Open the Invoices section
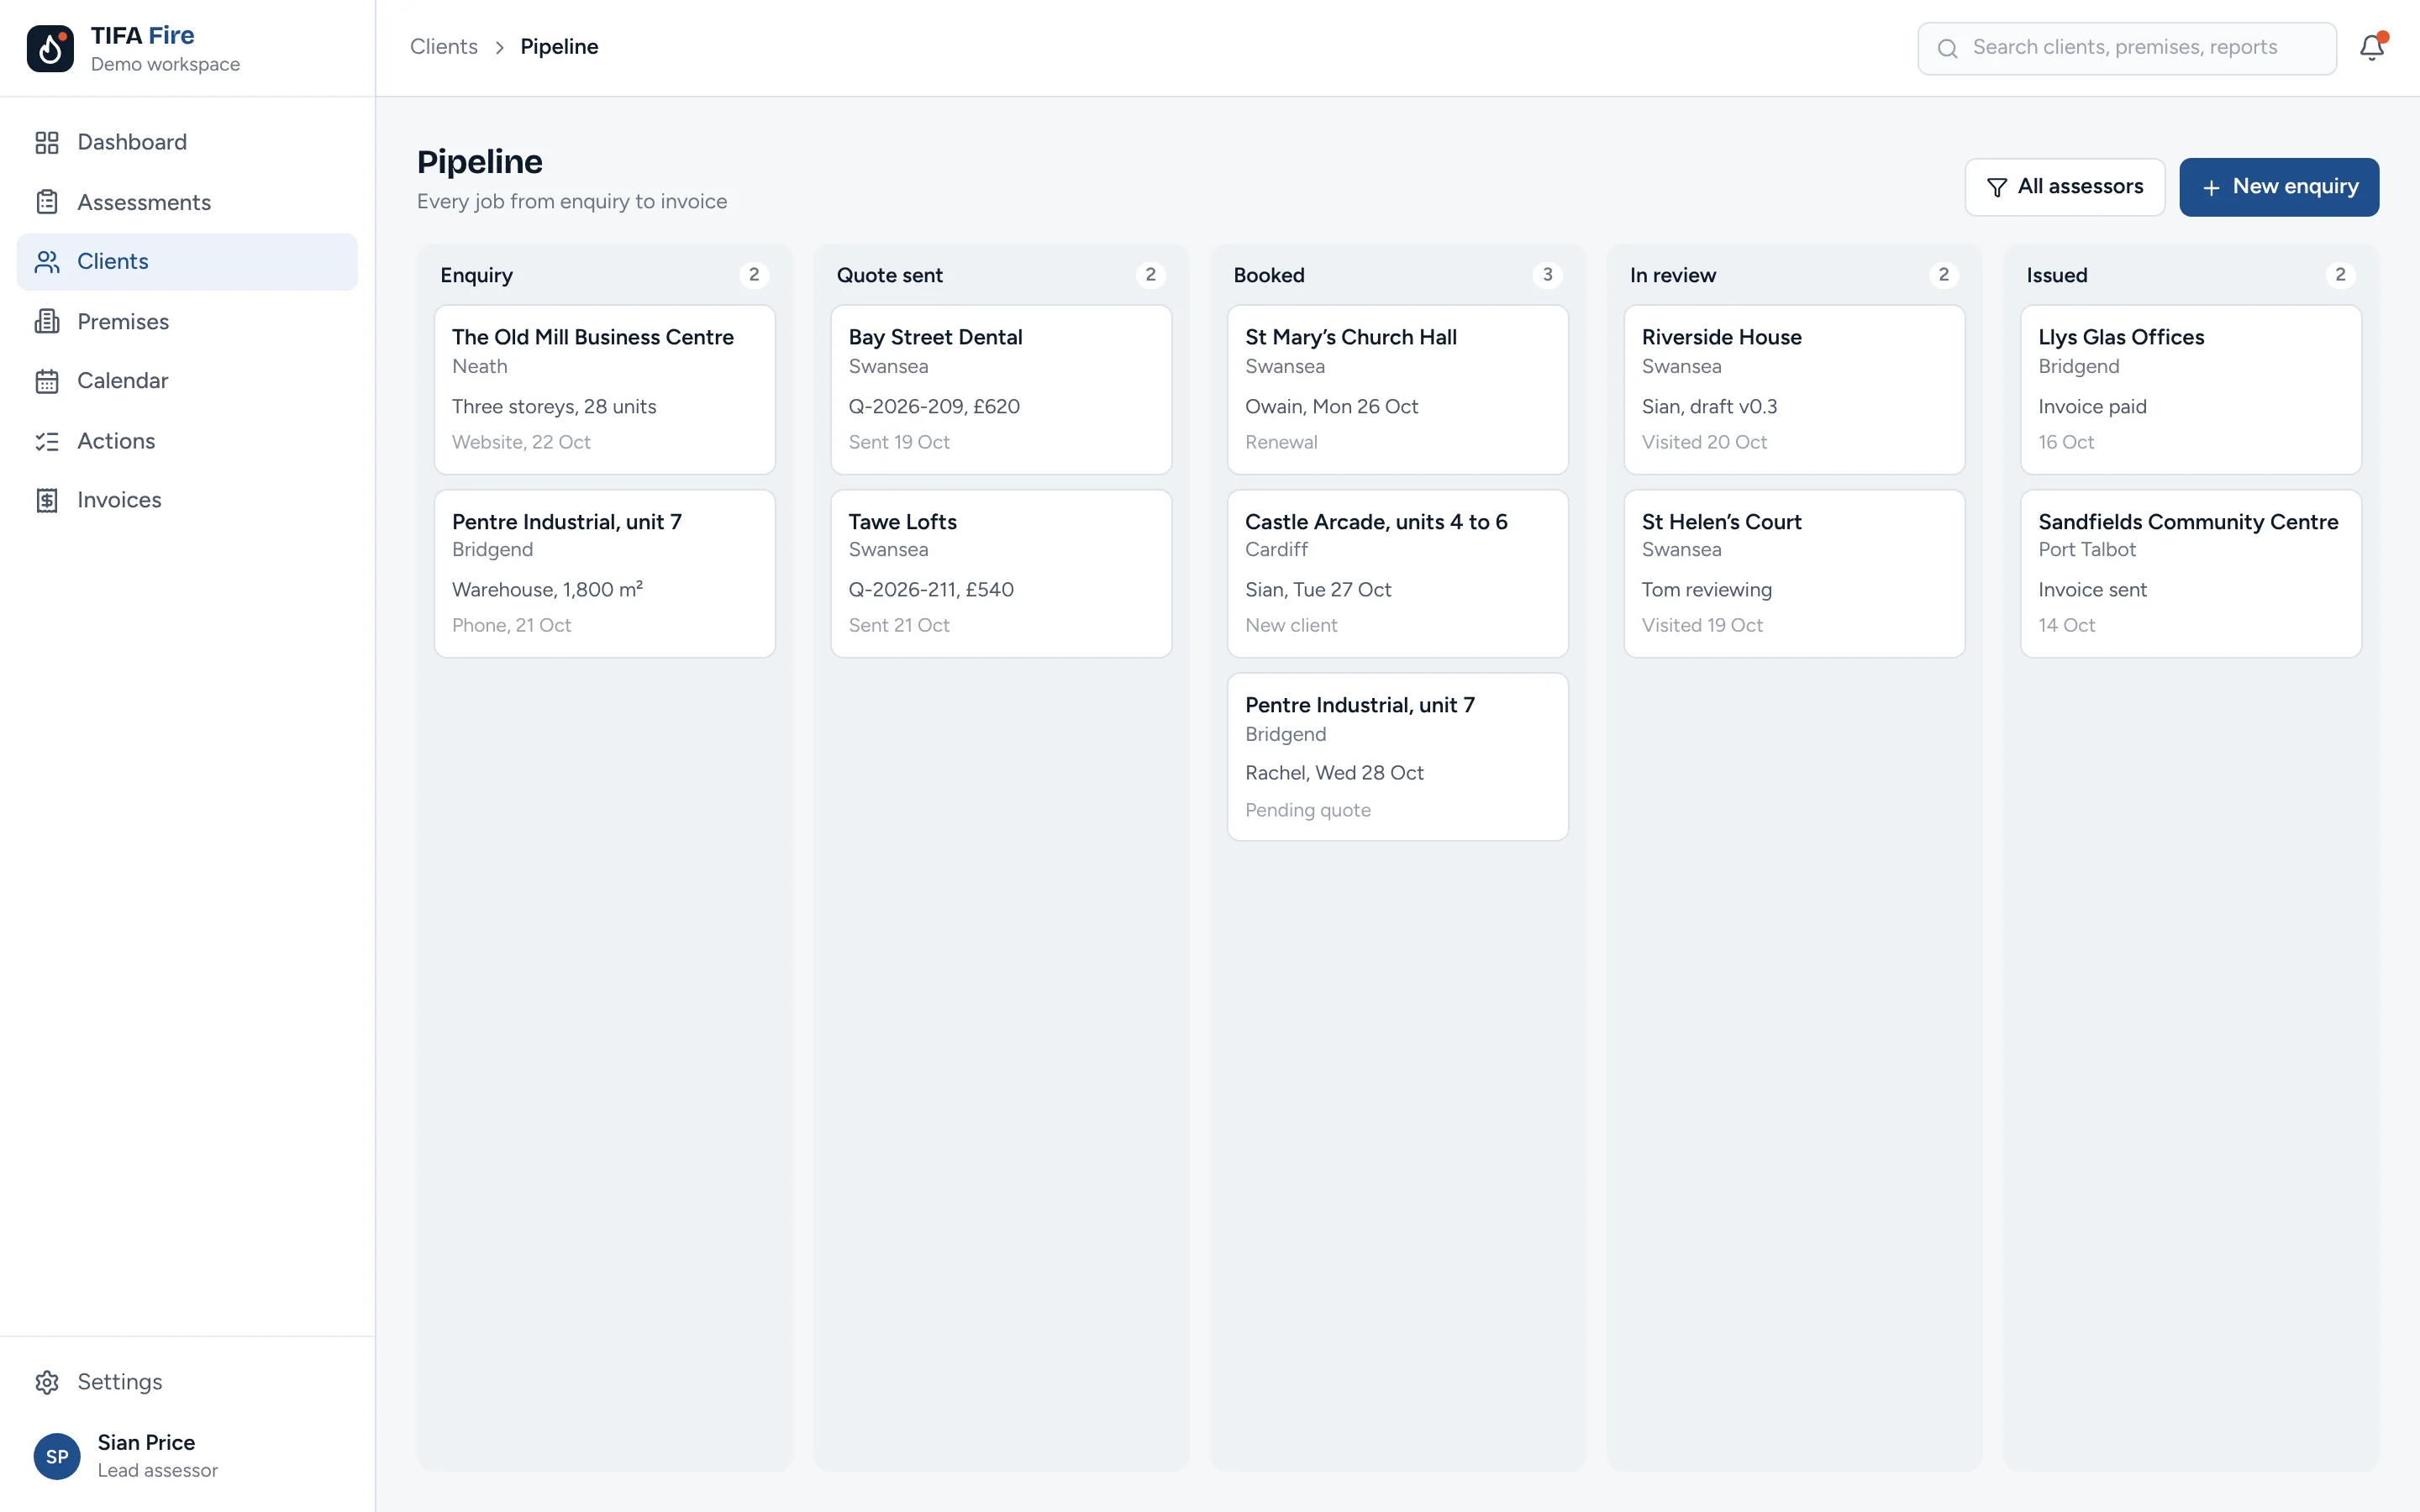2420x1512 pixels. (x=187, y=500)
